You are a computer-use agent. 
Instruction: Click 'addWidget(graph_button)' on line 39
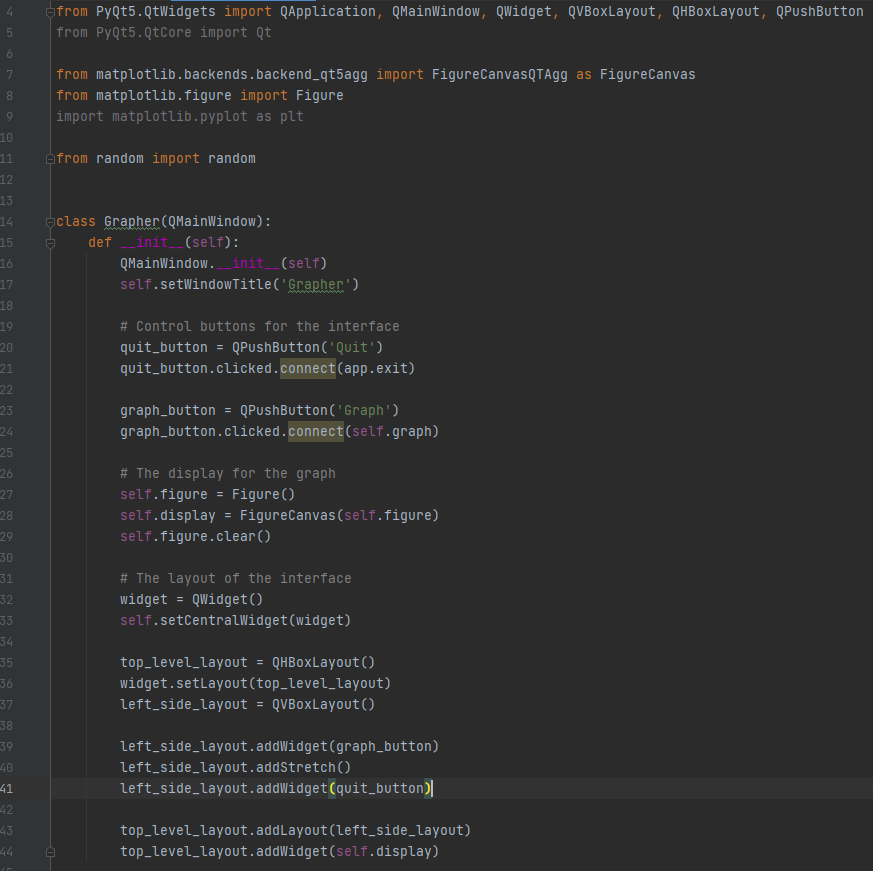pyautogui.click(x=347, y=747)
